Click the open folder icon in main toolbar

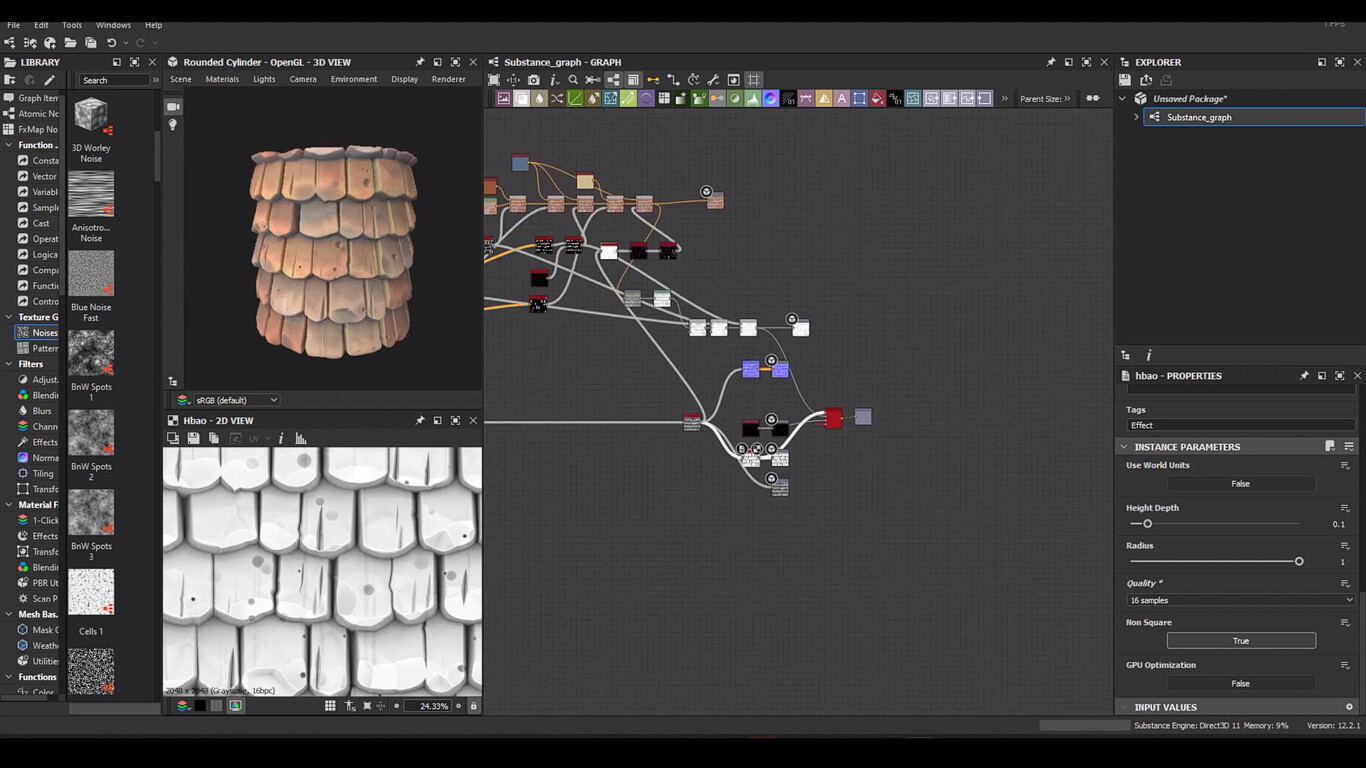click(70, 43)
